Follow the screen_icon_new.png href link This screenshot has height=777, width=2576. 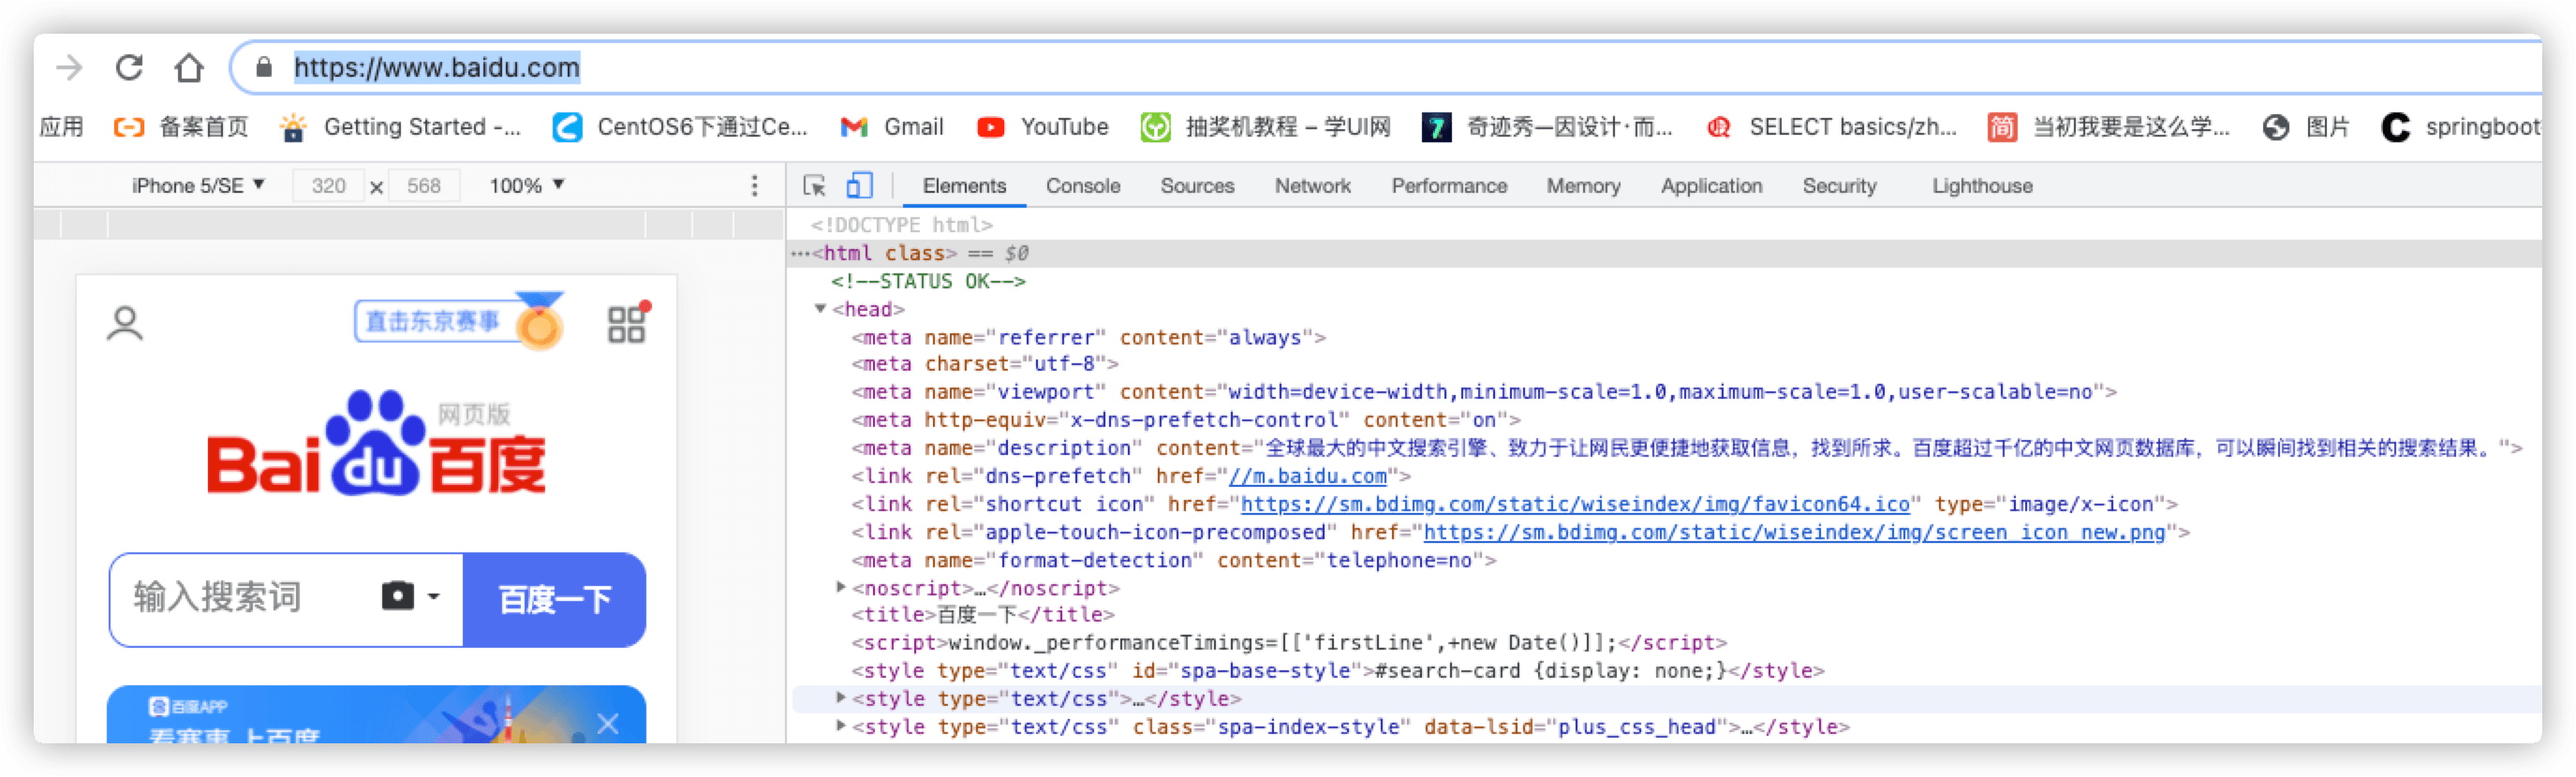(x=1794, y=532)
